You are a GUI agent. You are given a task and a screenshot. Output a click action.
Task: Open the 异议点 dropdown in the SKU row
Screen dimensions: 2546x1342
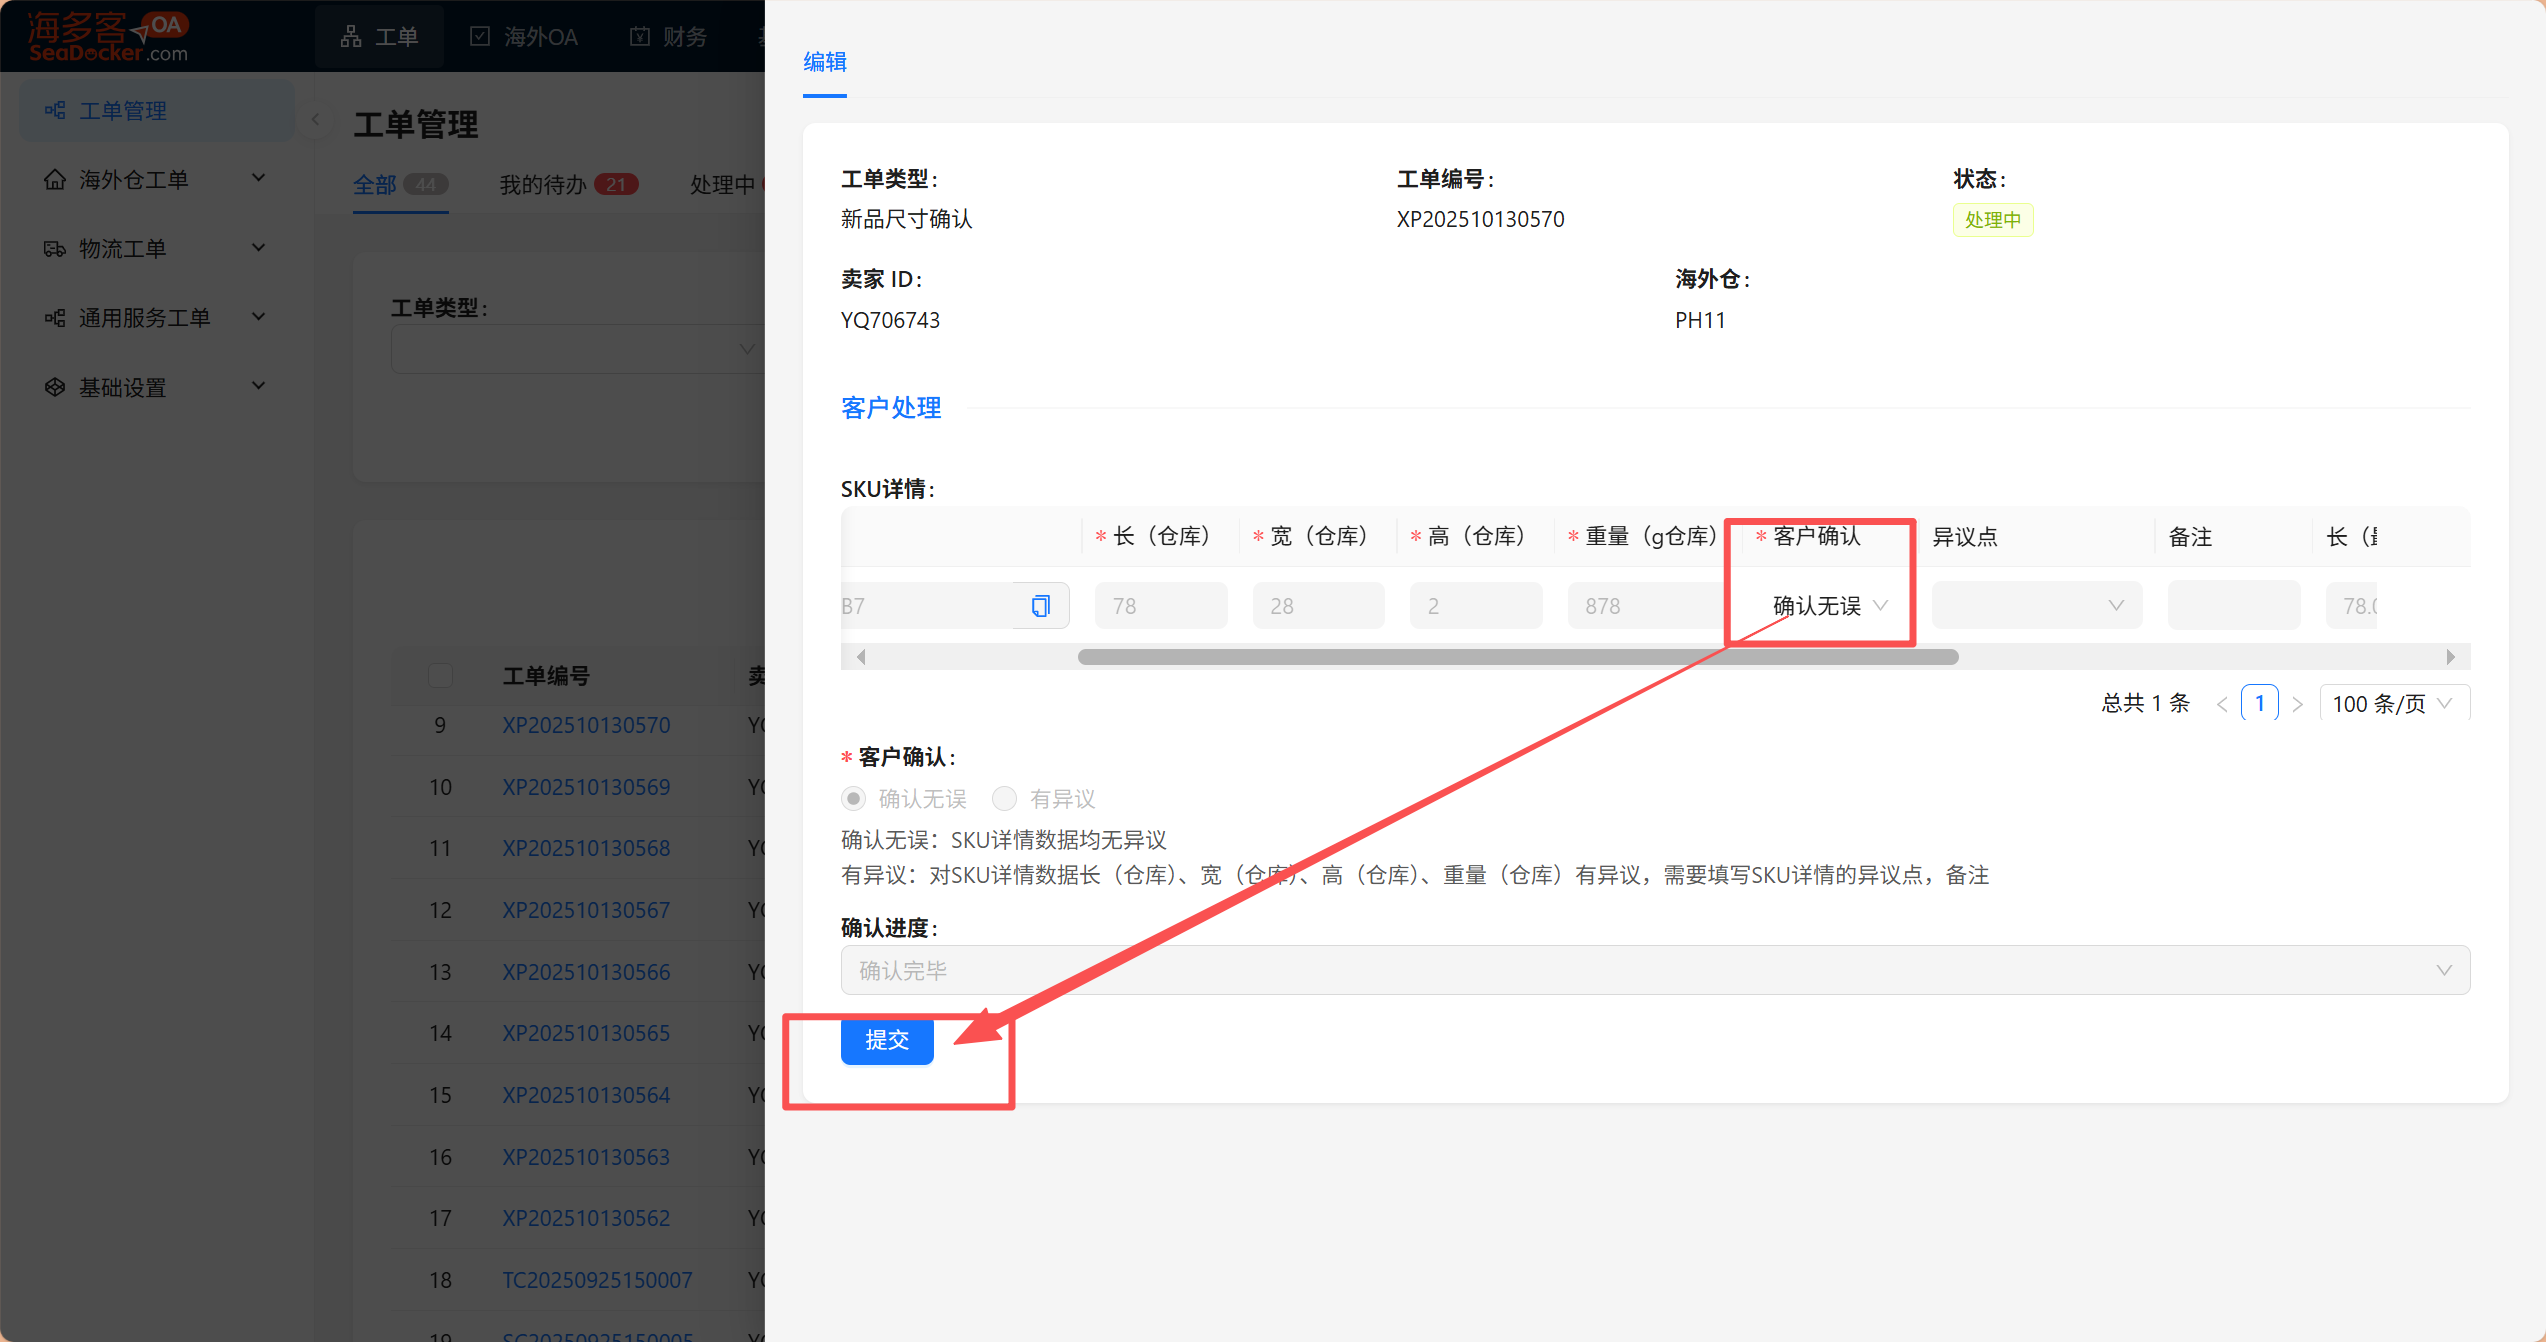pyautogui.click(x=2036, y=606)
